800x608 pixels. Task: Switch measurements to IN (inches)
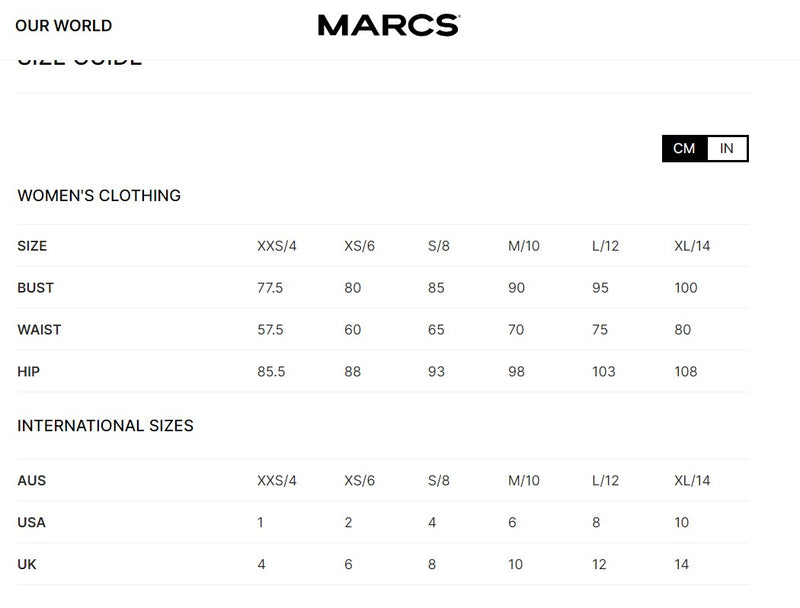[x=727, y=149]
